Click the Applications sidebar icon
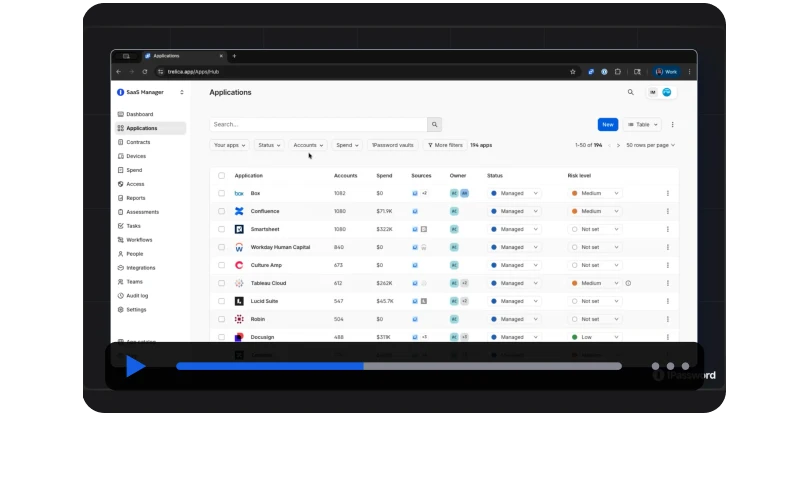 coord(120,128)
